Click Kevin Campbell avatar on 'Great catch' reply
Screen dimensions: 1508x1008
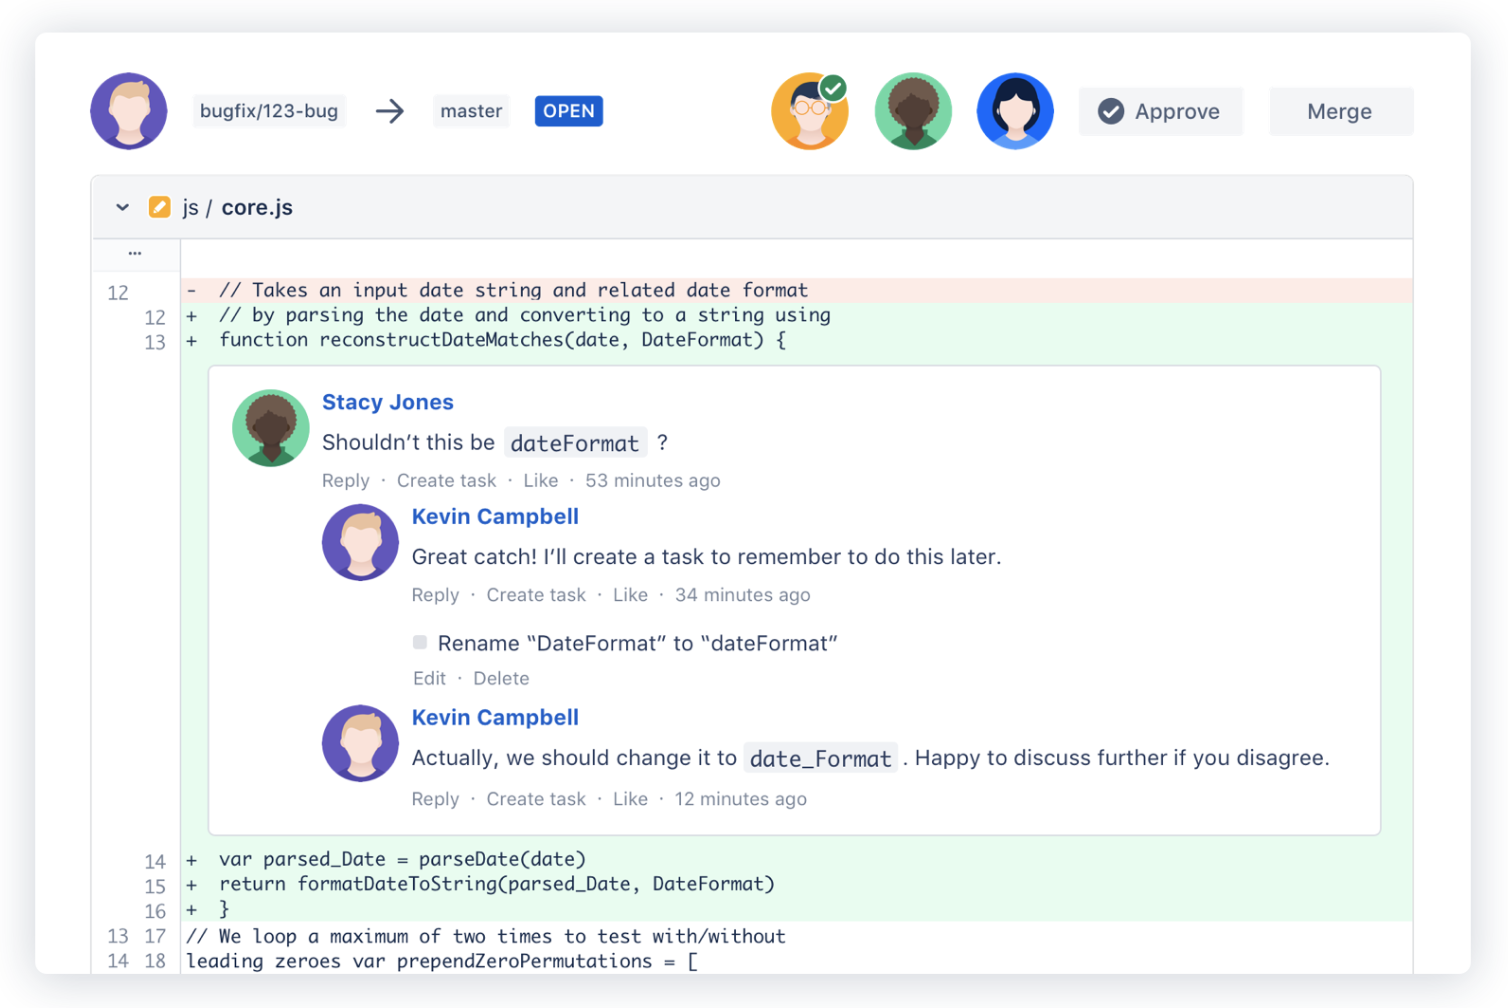coord(360,542)
